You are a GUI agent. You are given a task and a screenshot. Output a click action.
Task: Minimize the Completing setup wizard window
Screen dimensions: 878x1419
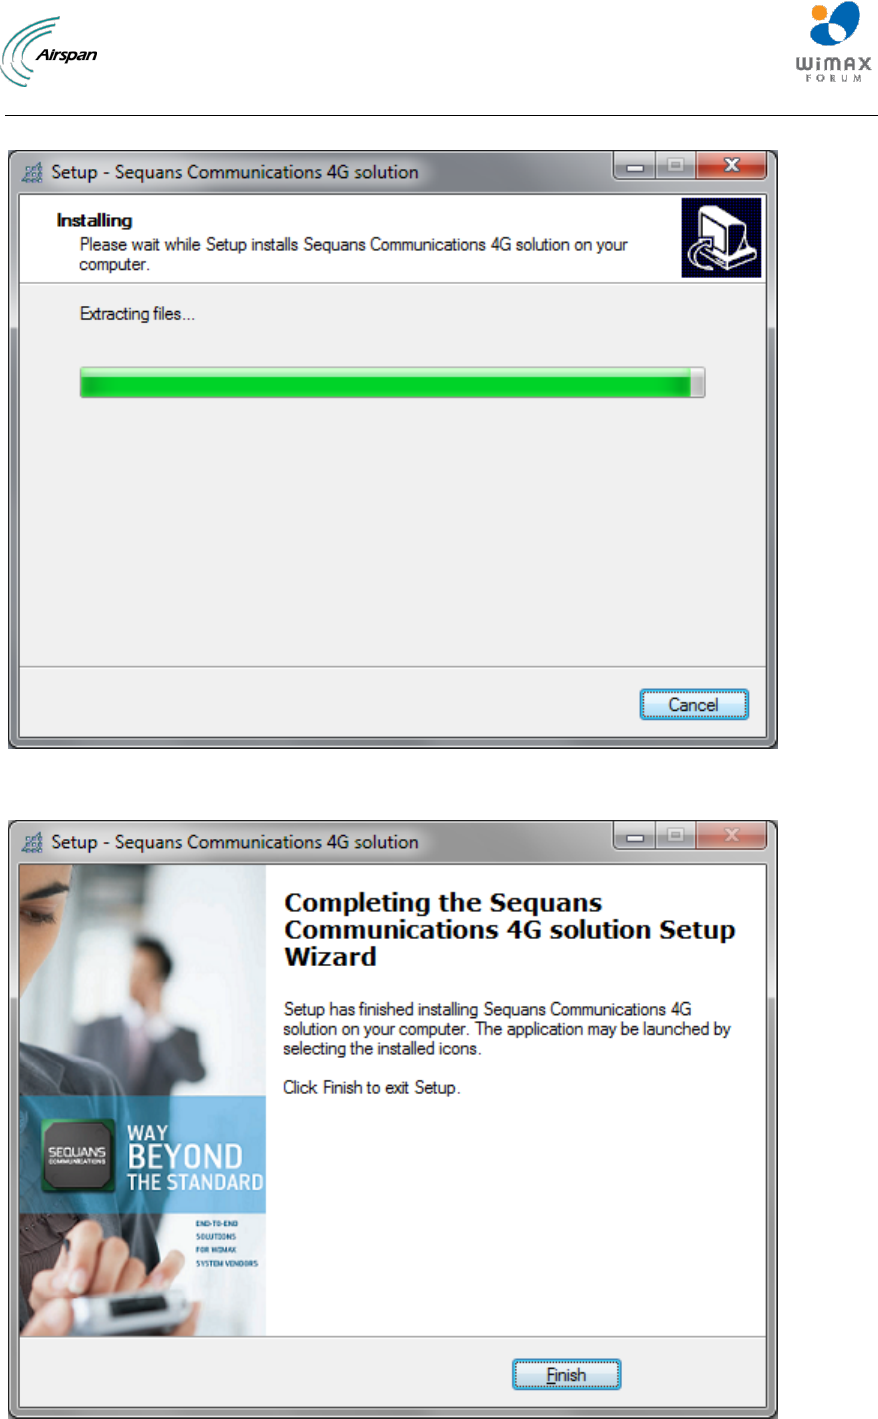coord(635,836)
